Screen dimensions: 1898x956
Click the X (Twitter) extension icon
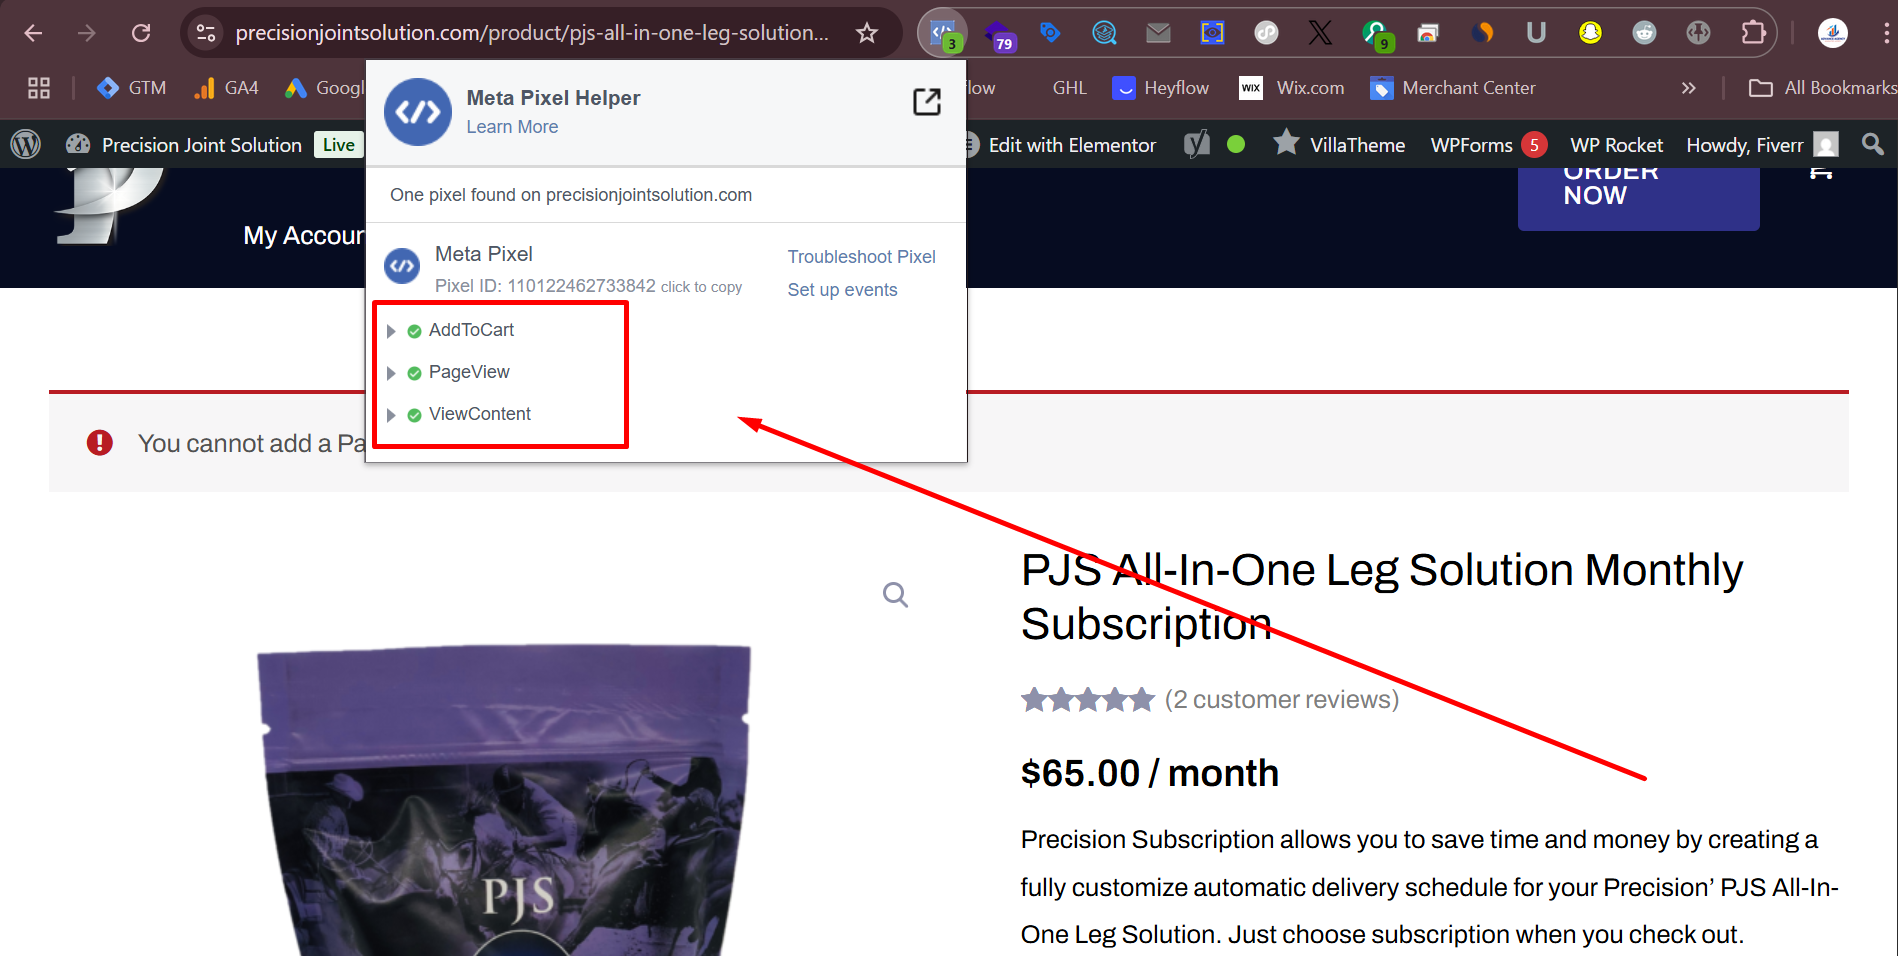(x=1320, y=33)
